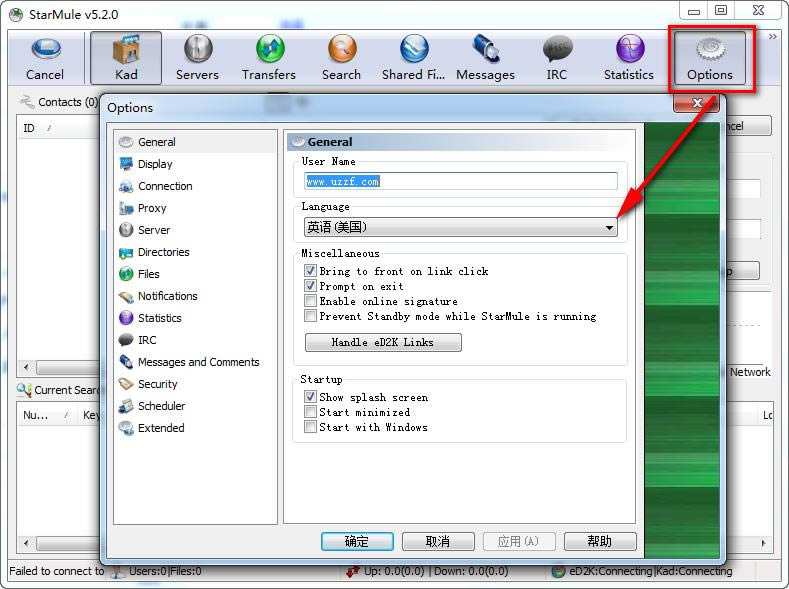This screenshot has height=589, width=789.
Task: Toggle Show splash screen checkbox
Action: coord(310,397)
